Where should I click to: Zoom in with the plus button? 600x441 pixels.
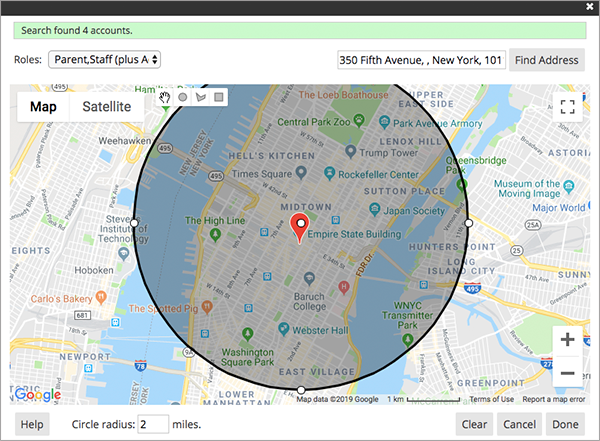coord(567,340)
